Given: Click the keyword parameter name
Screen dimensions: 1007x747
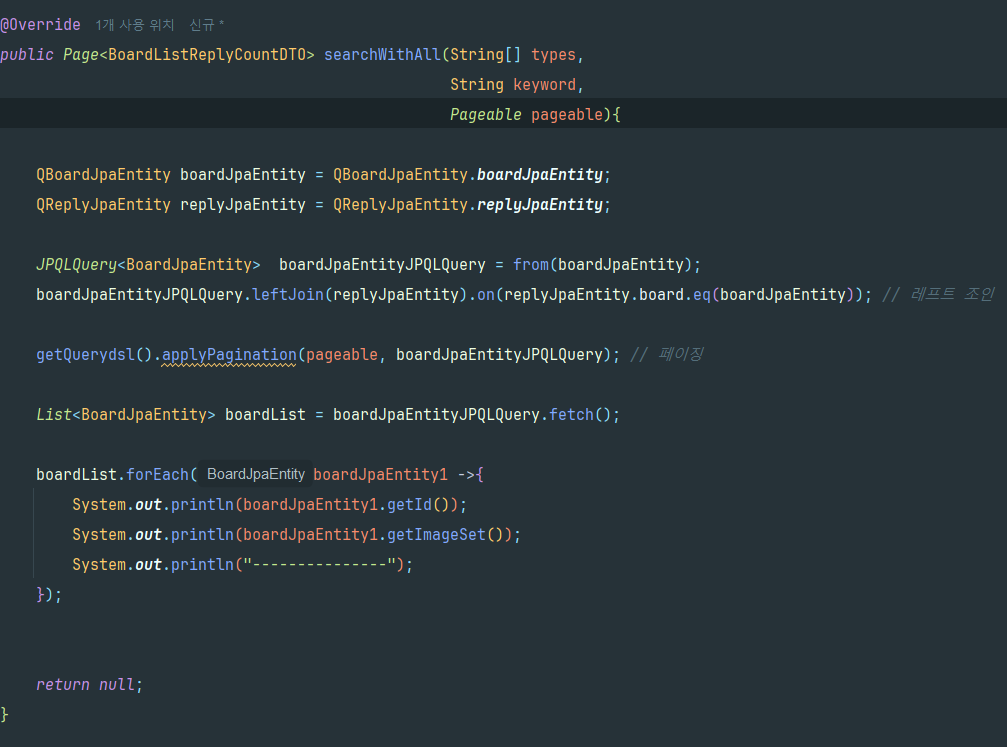Looking at the screenshot, I should point(545,84).
